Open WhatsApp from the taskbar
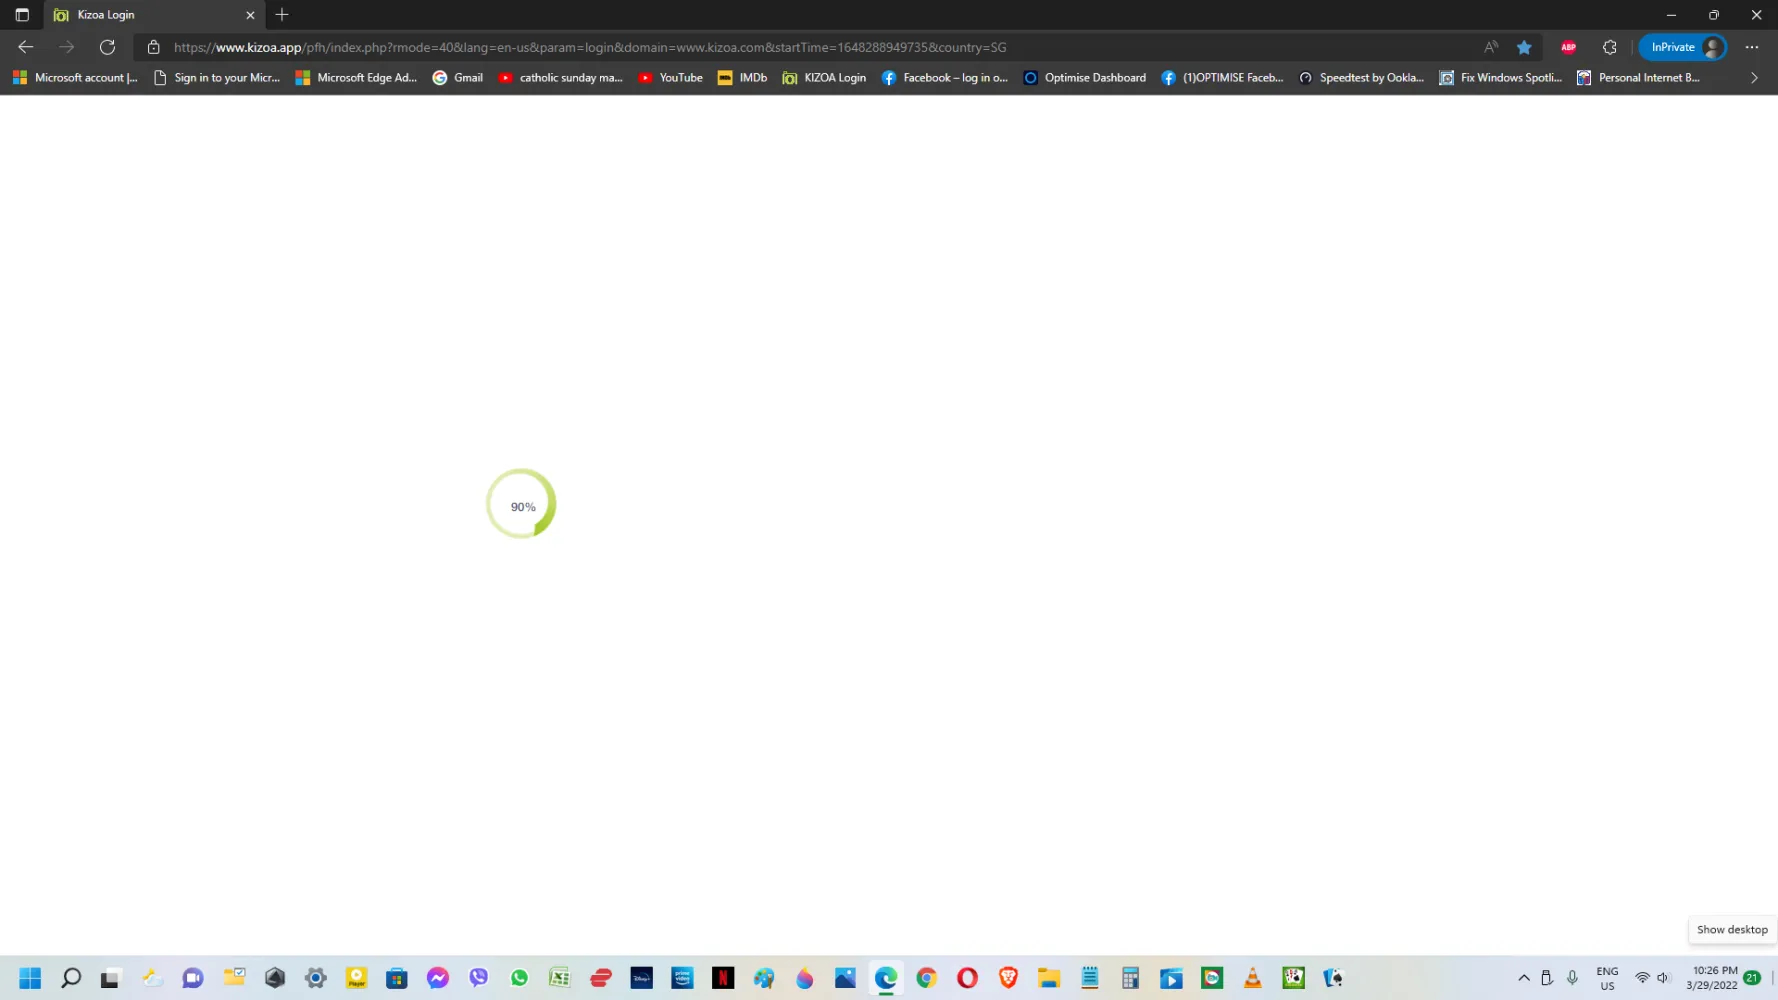The image size is (1778, 1000). coord(519,978)
